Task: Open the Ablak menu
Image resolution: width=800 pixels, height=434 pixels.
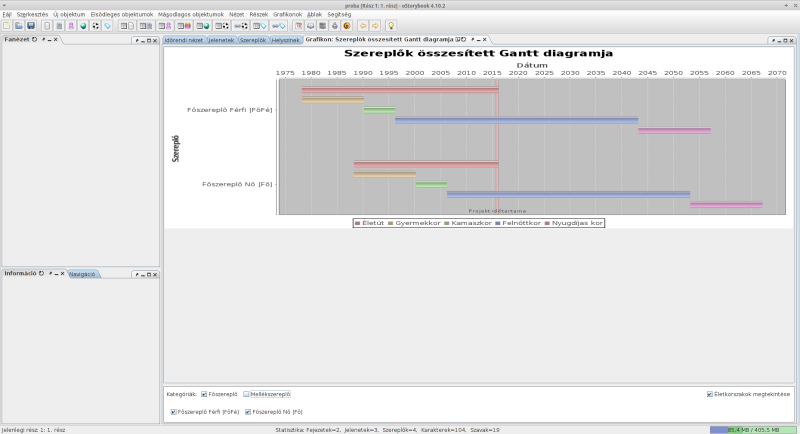Action: [314, 14]
